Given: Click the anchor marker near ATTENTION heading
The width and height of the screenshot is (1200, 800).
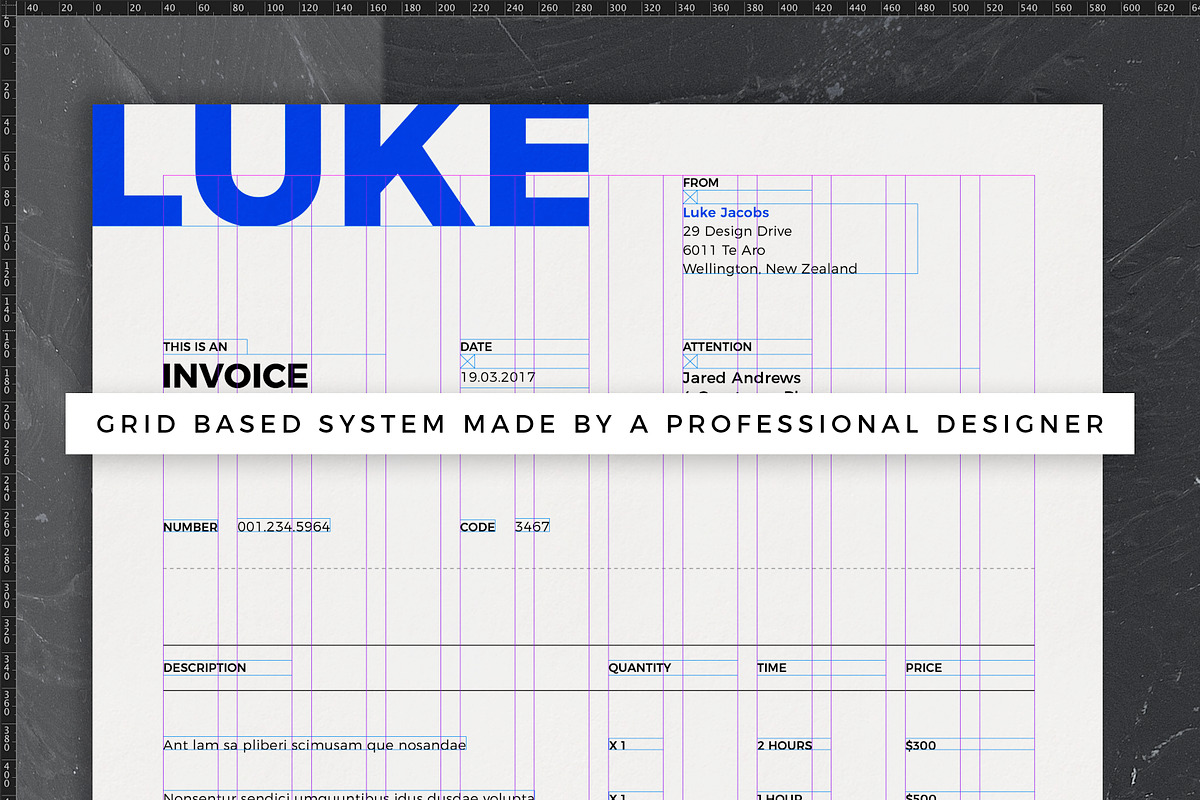Looking at the screenshot, I should (688, 361).
